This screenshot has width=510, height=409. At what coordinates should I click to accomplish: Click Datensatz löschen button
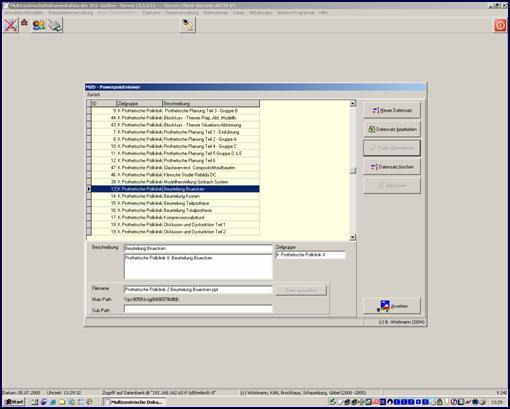click(392, 167)
